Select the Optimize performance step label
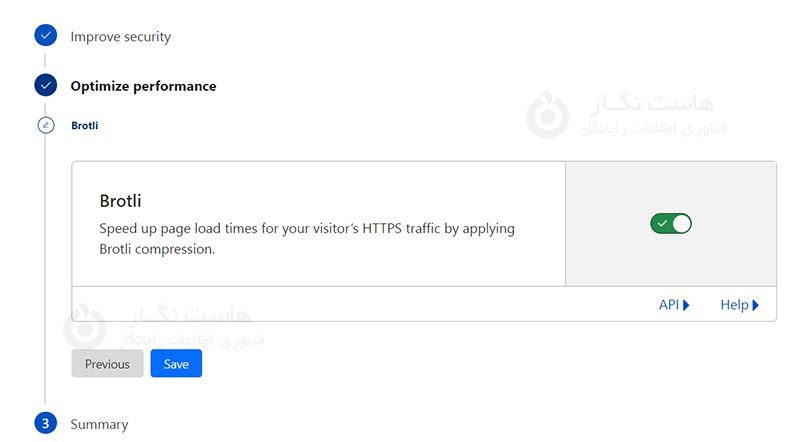 pos(143,86)
